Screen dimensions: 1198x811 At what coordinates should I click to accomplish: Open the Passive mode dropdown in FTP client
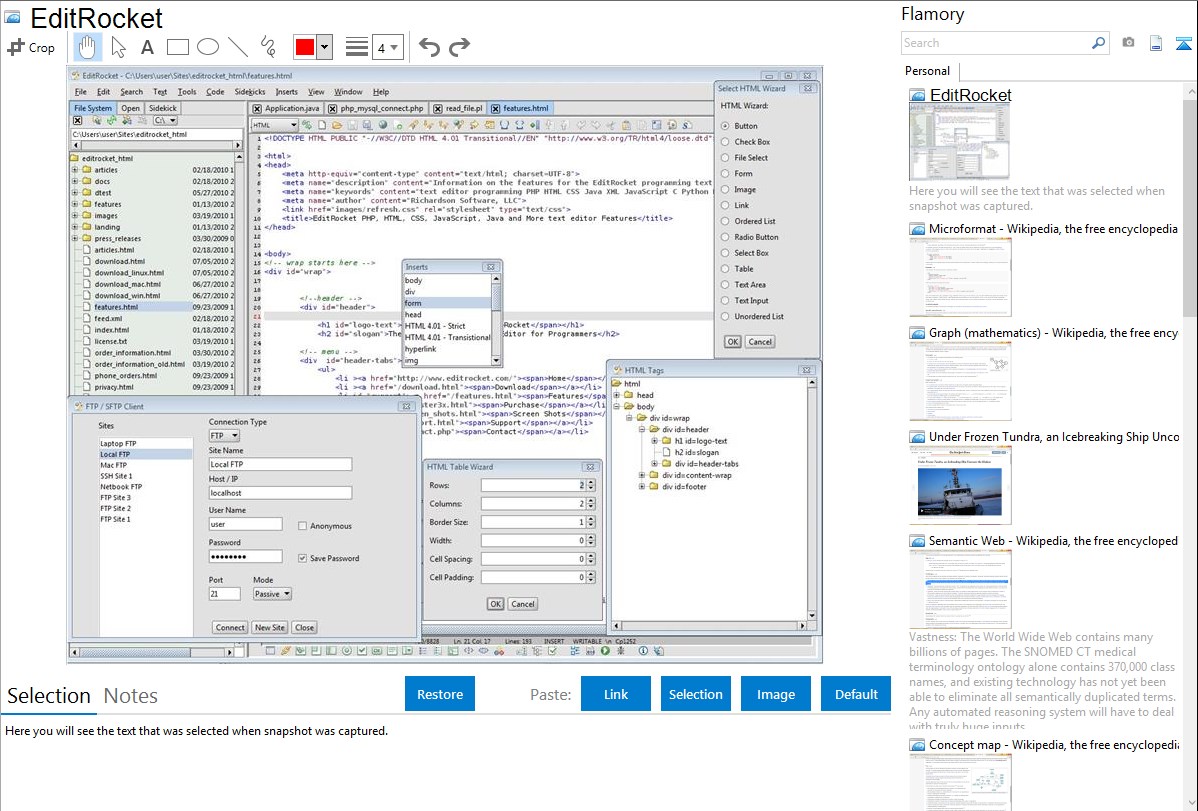[272, 594]
